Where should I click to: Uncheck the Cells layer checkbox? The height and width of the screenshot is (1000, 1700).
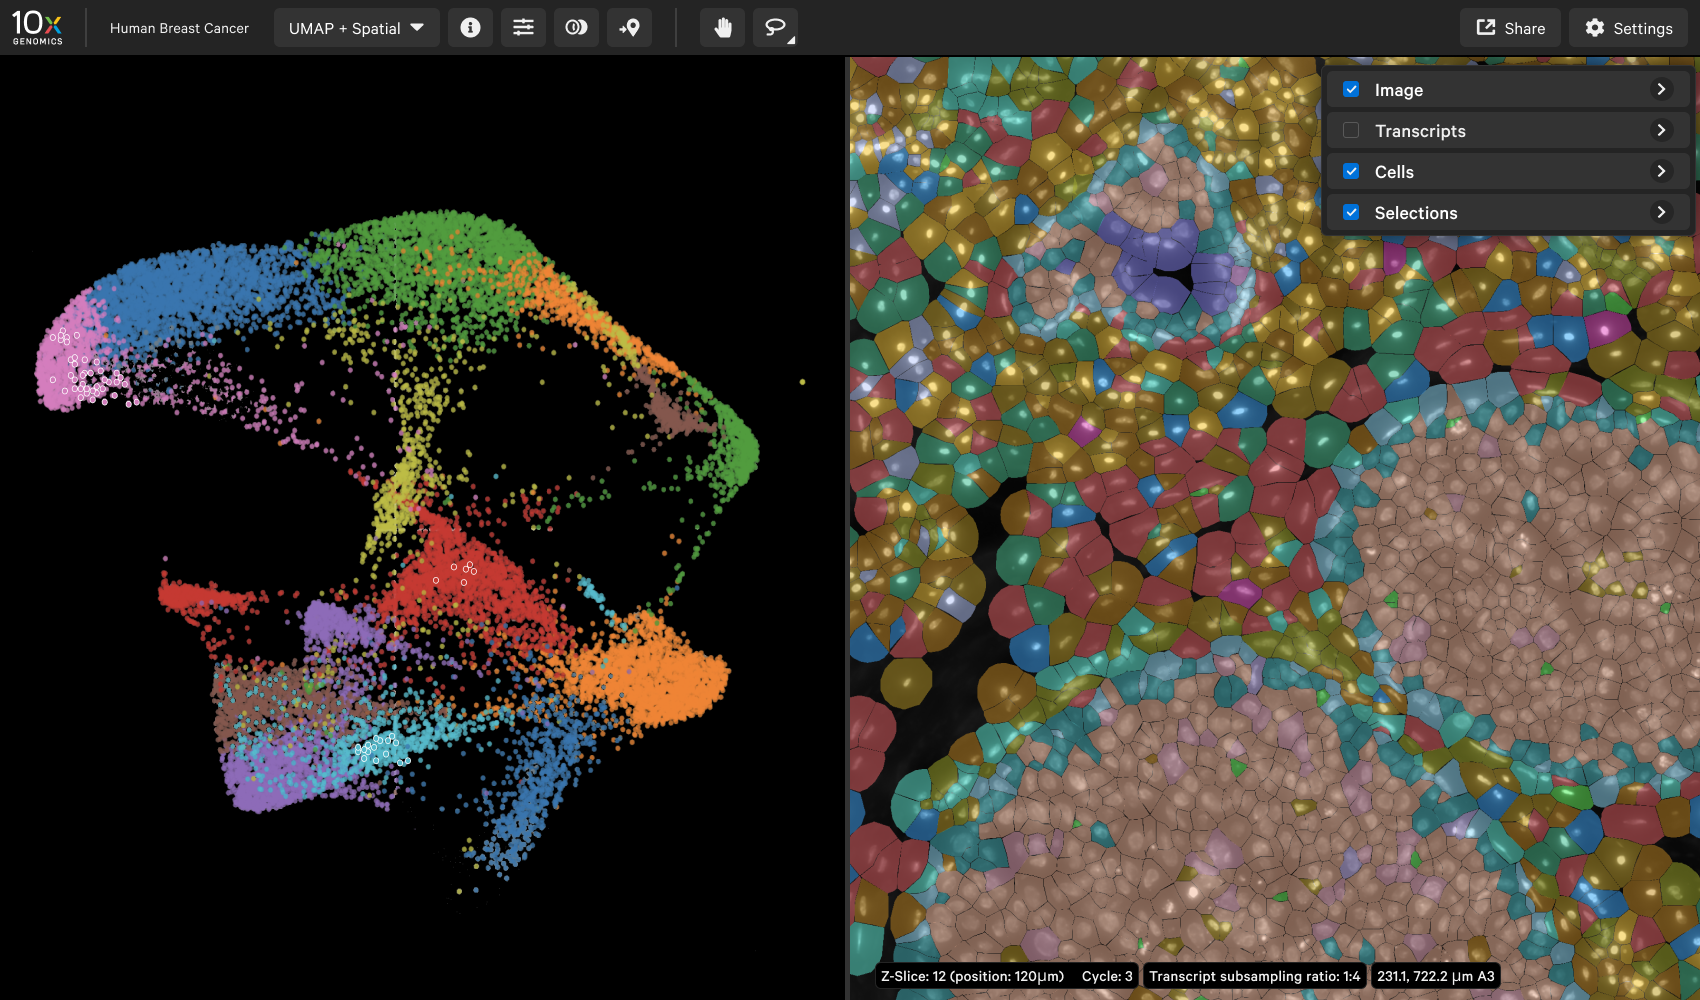1351,172
